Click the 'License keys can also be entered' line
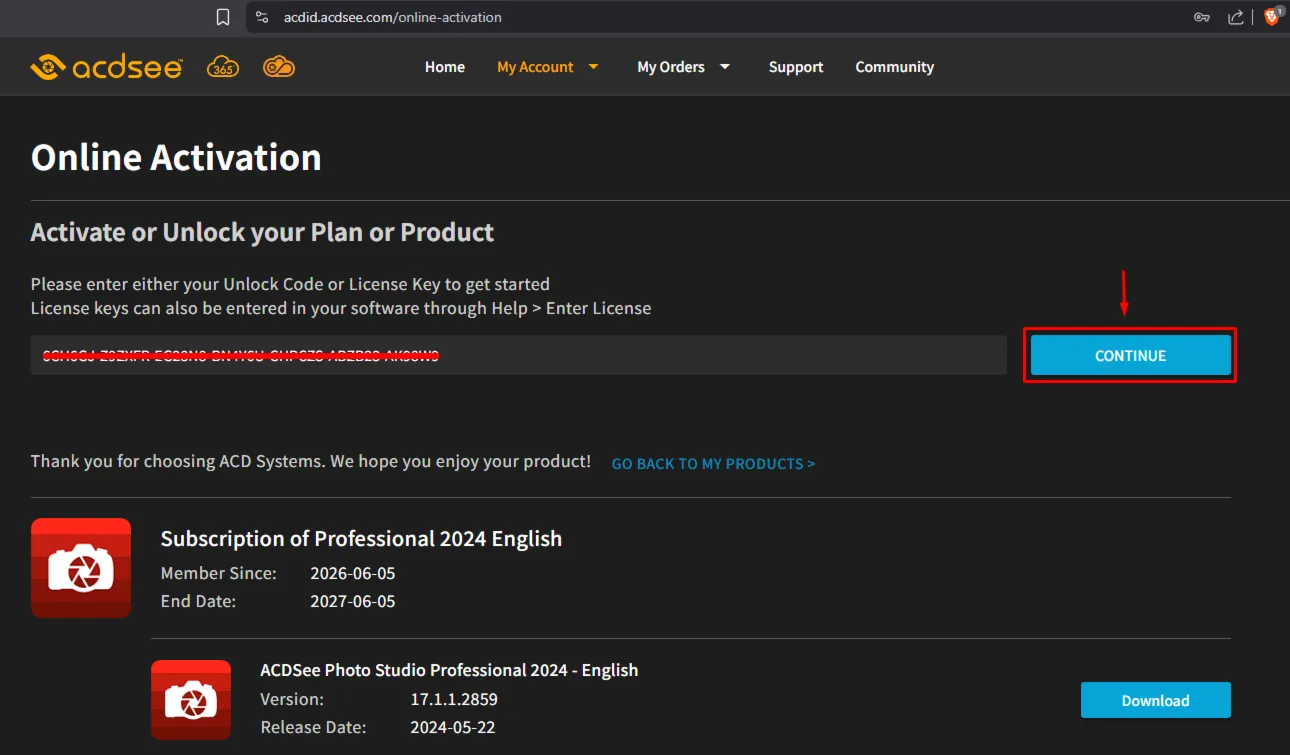This screenshot has height=755, width=1290. tap(341, 308)
